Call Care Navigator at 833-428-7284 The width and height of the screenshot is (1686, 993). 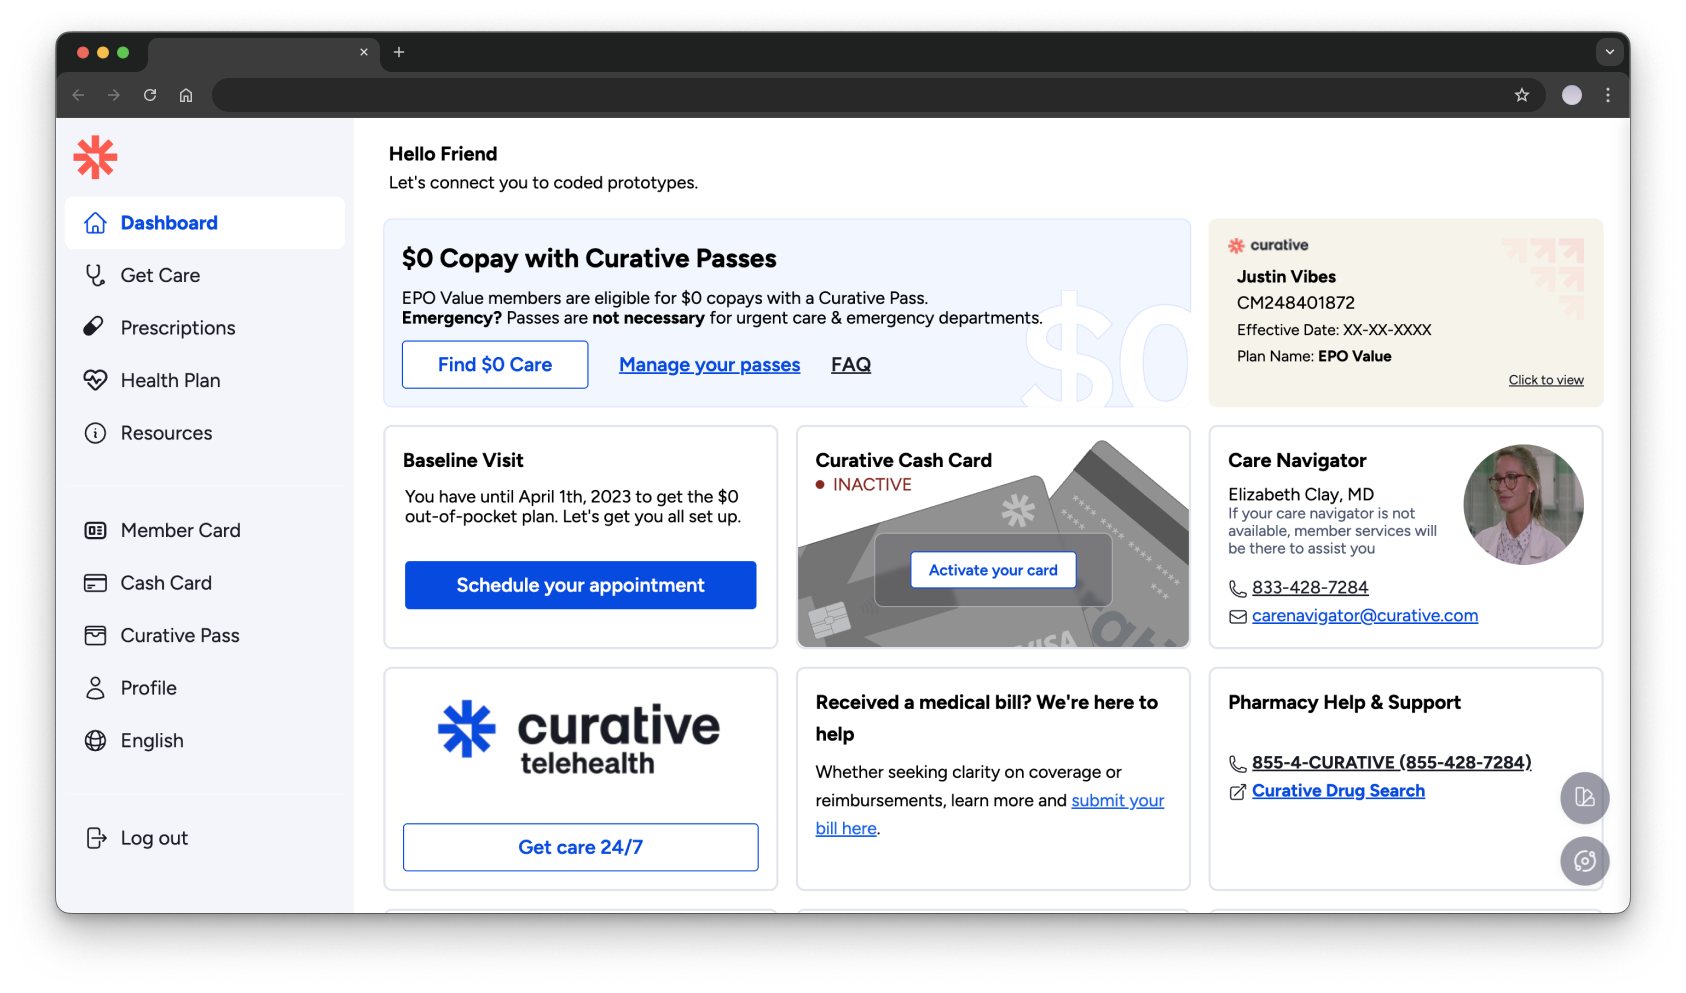click(1310, 588)
